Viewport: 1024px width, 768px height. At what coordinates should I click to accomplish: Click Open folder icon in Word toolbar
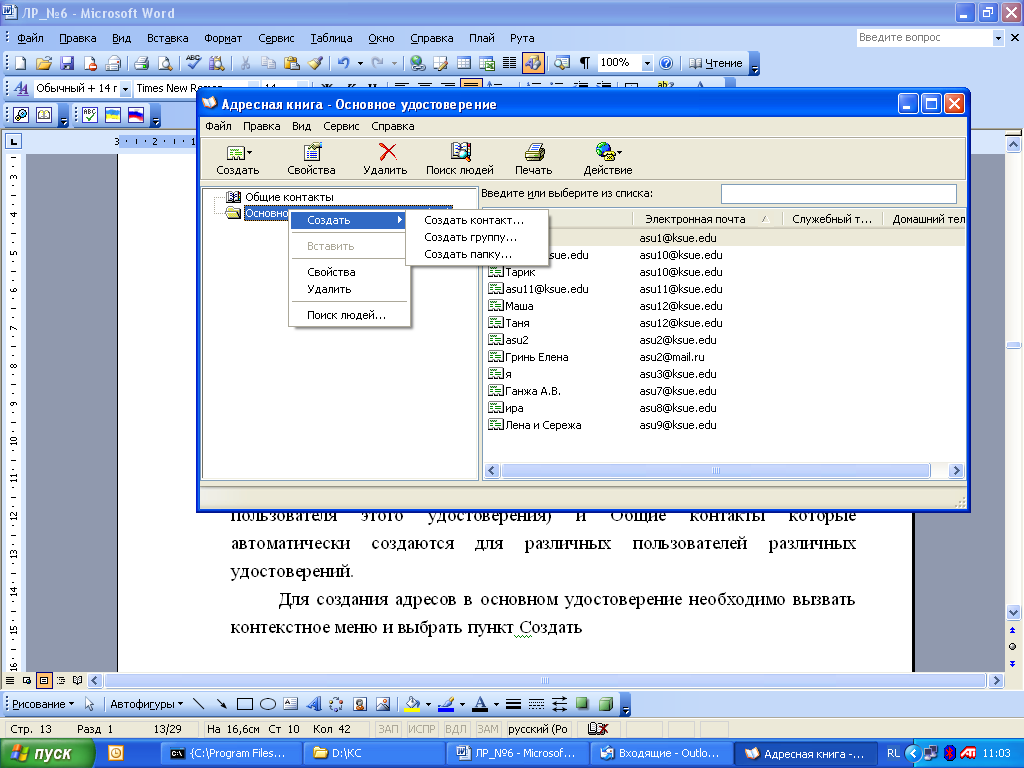point(43,63)
